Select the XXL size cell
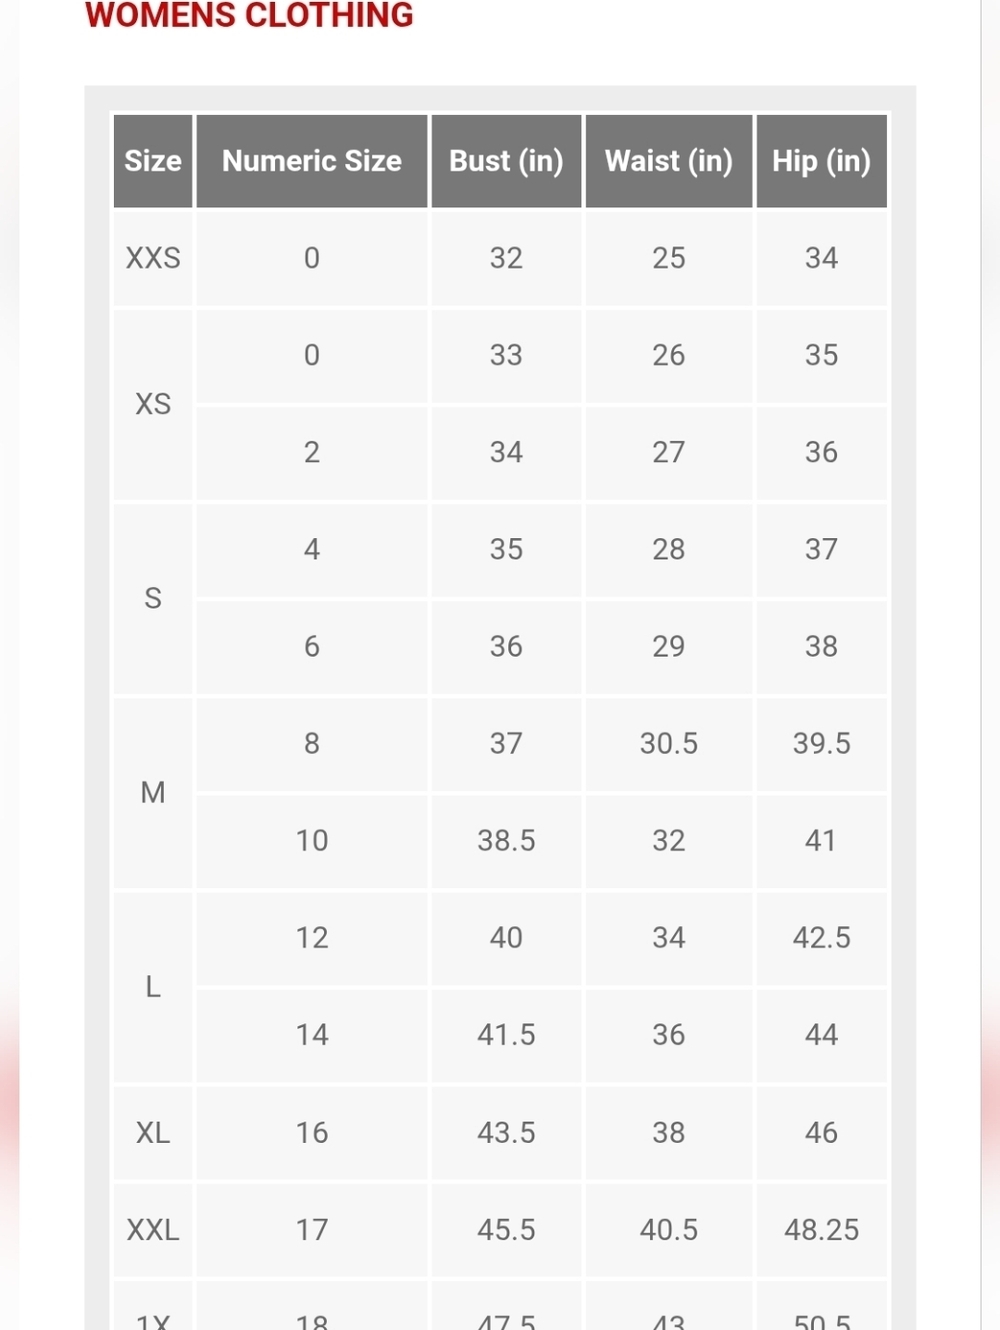The width and height of the screenshot is (1000, 1330). pos(153,1229)
